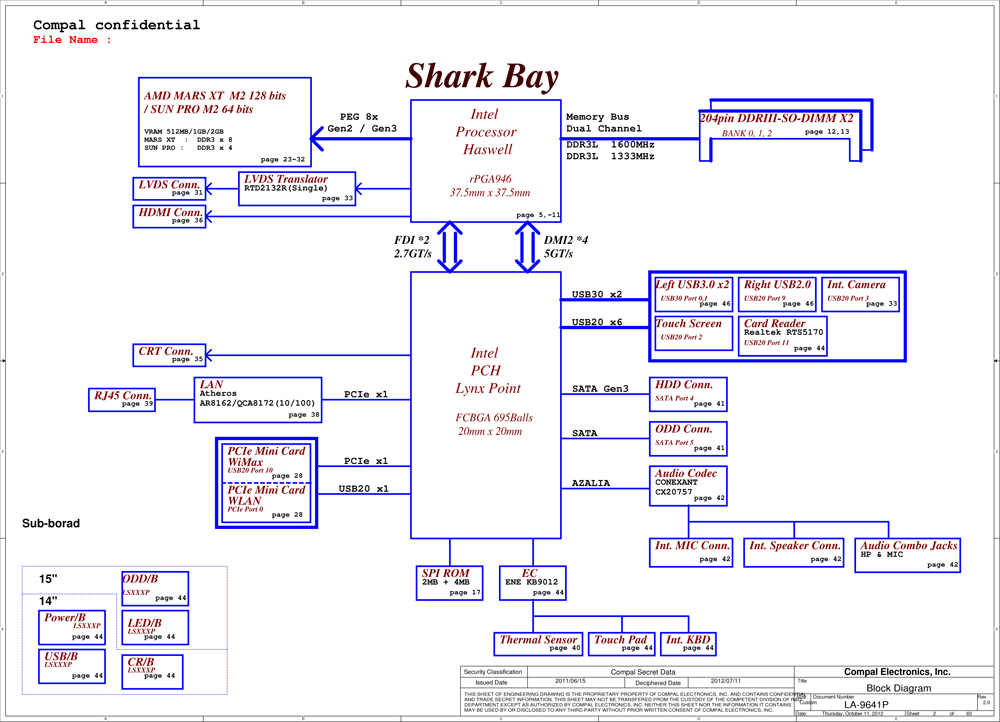Click the Int. Speaker Conn. box
Image resolution: width=1000 pixels, height=722 pixels.
pos(794,552)
